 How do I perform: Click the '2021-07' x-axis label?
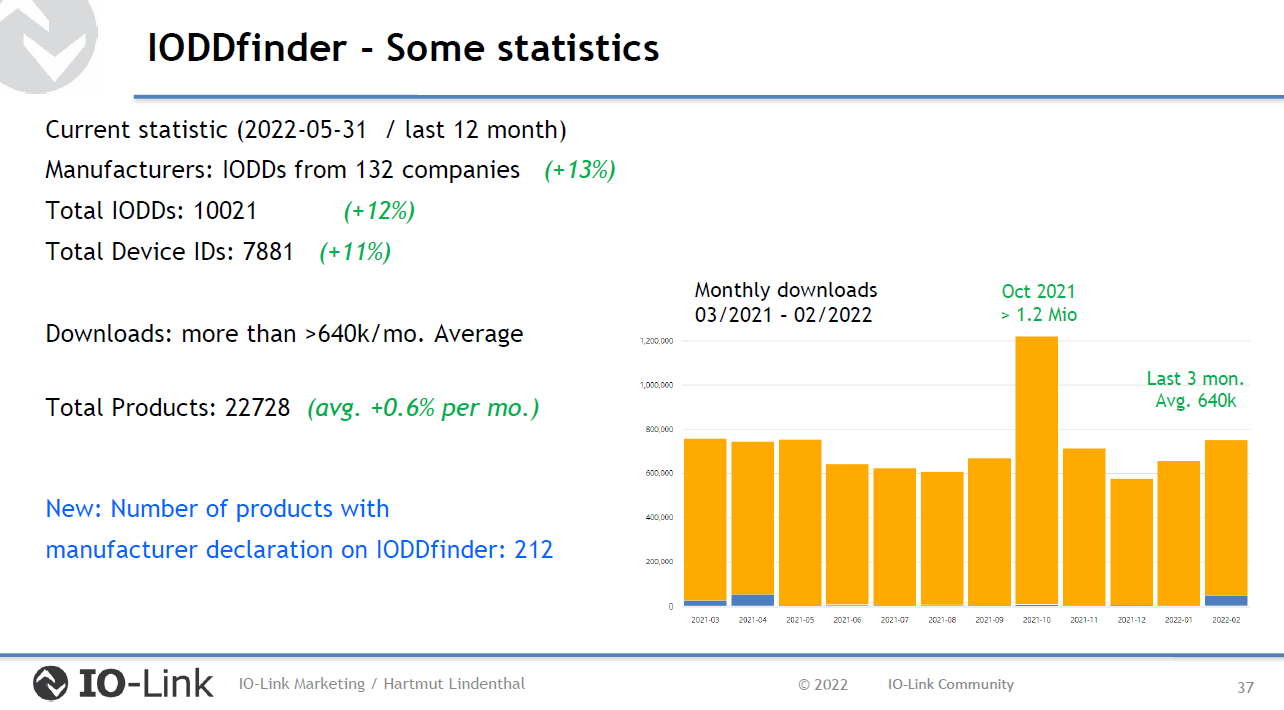click(895, 620)
